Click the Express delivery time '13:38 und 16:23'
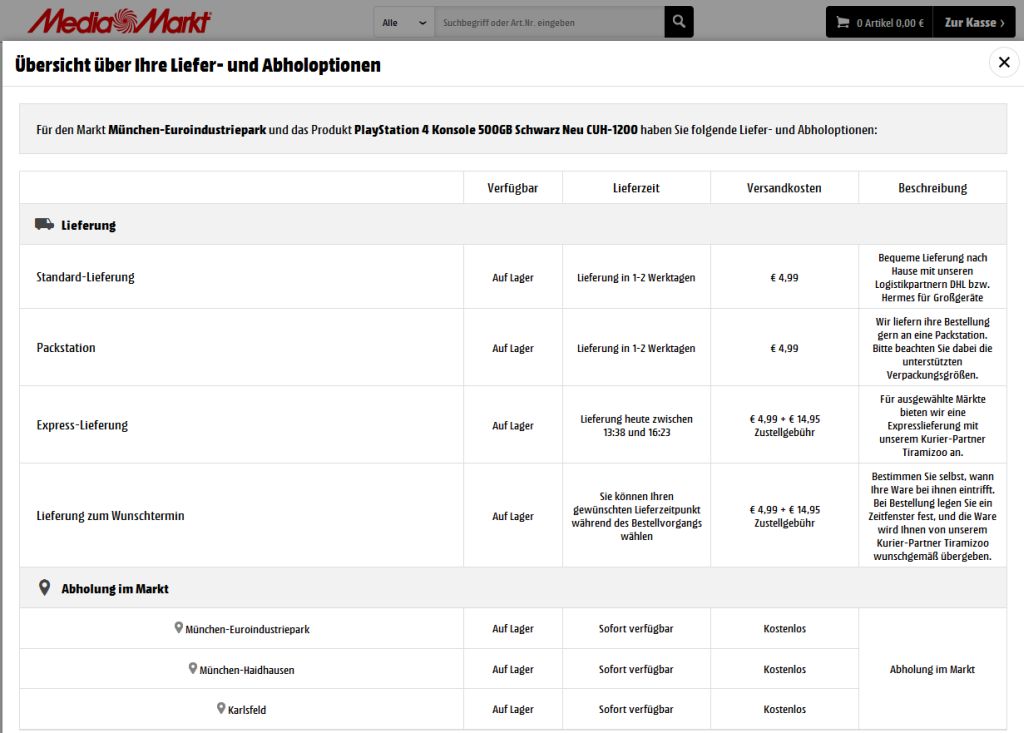Image resolution: width=1024 pixels, height=733 pixels. 637,432
